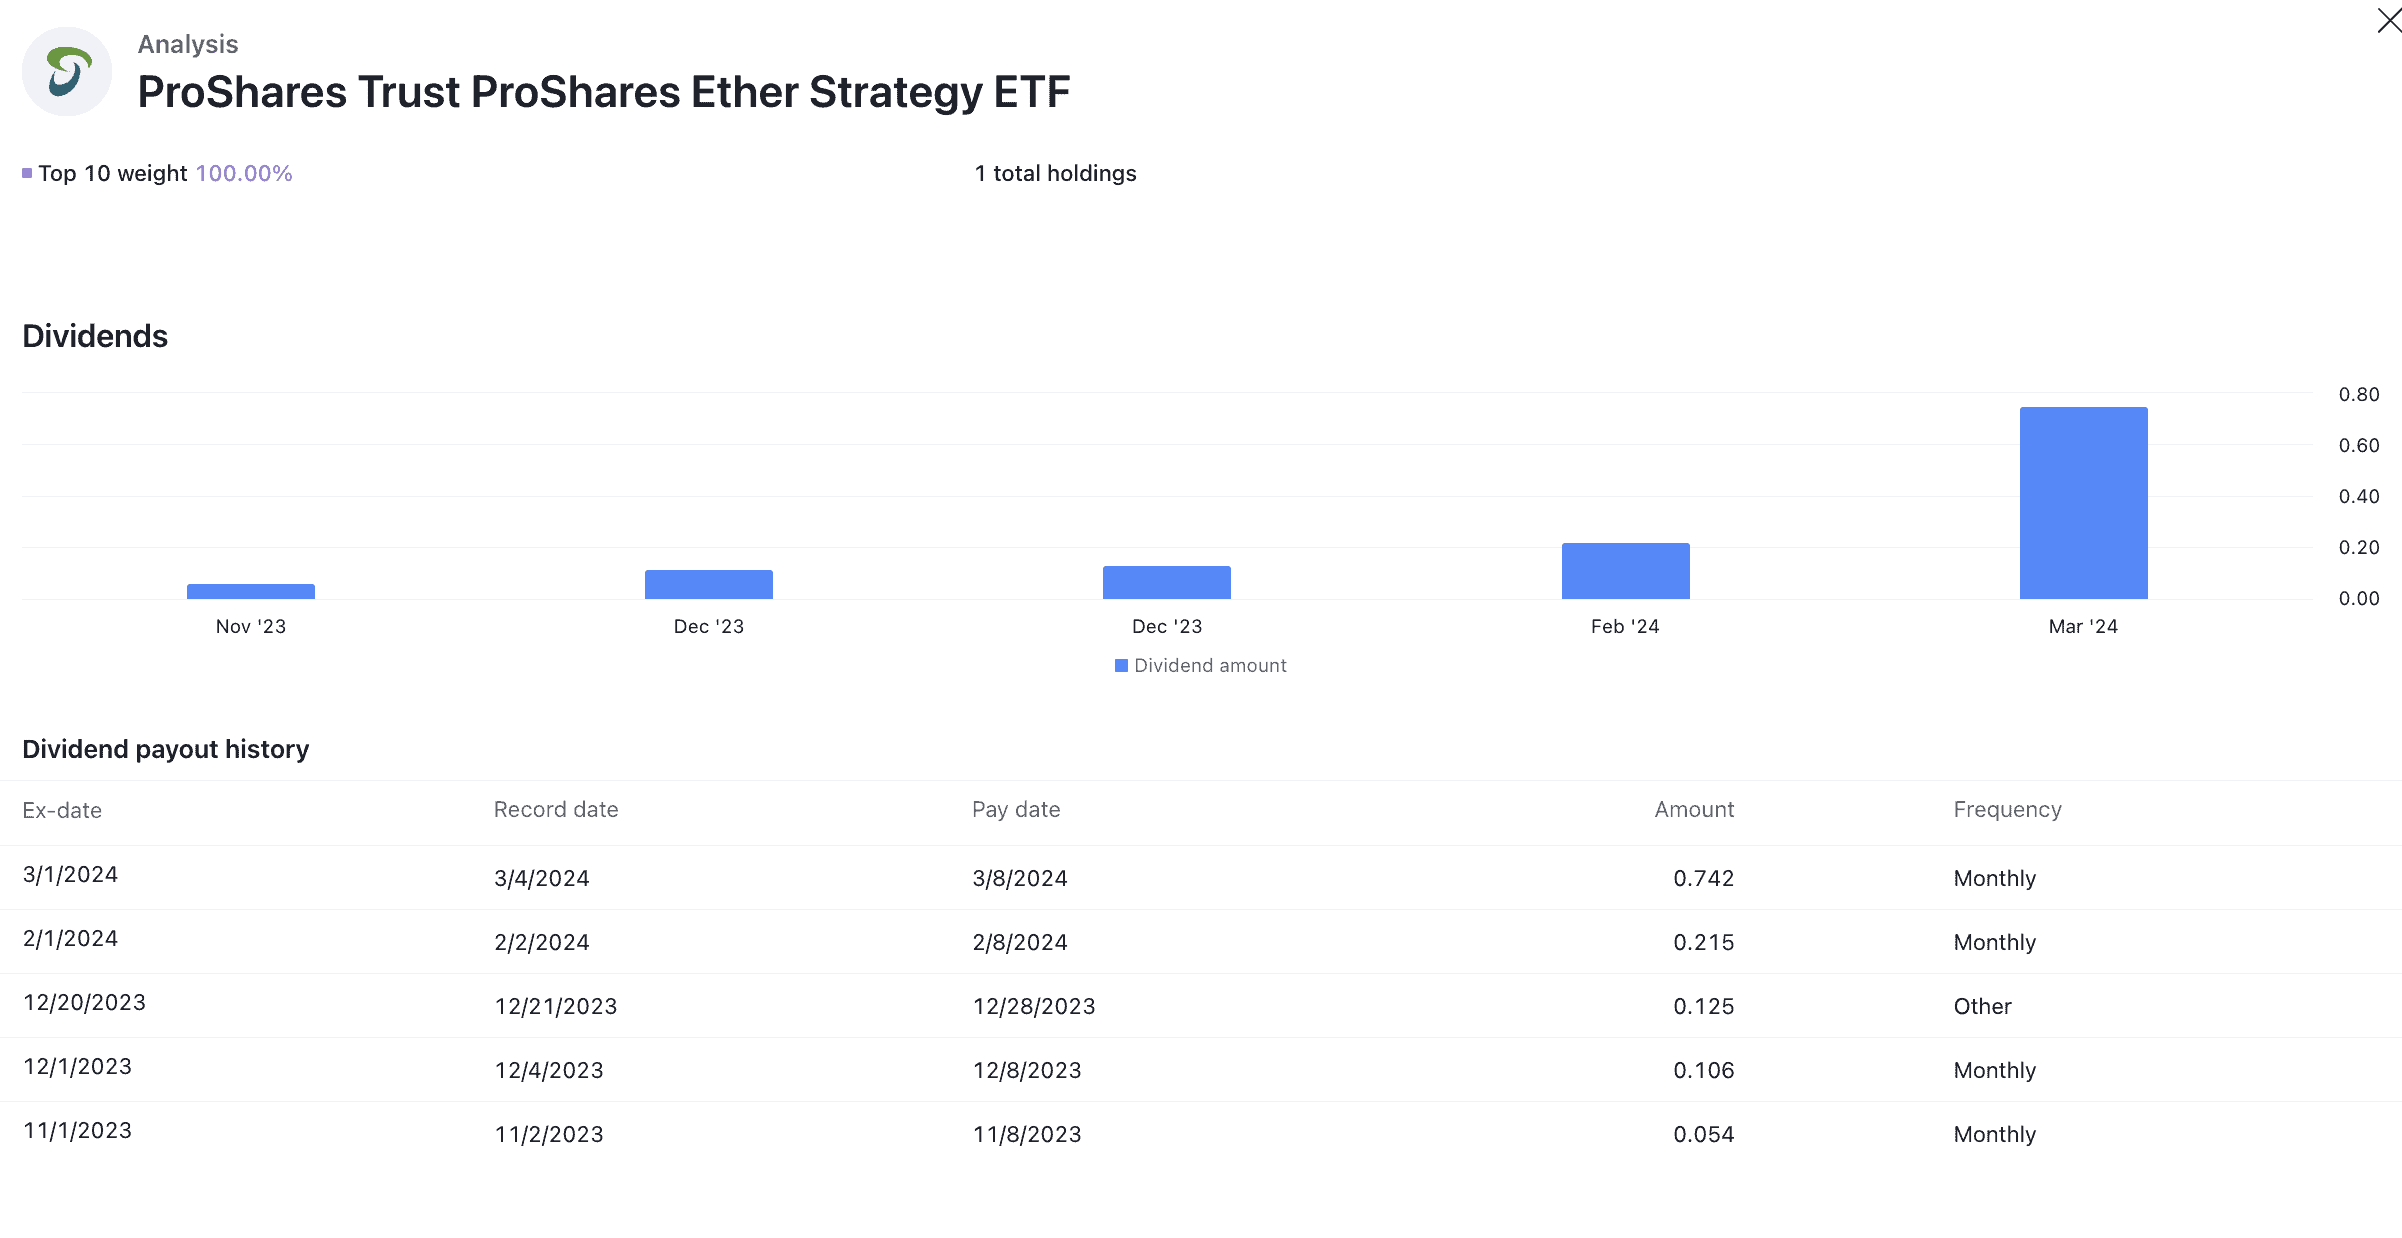Click the Mar '24 dividend bar

pyautogui.click(x=2083, y=502)
